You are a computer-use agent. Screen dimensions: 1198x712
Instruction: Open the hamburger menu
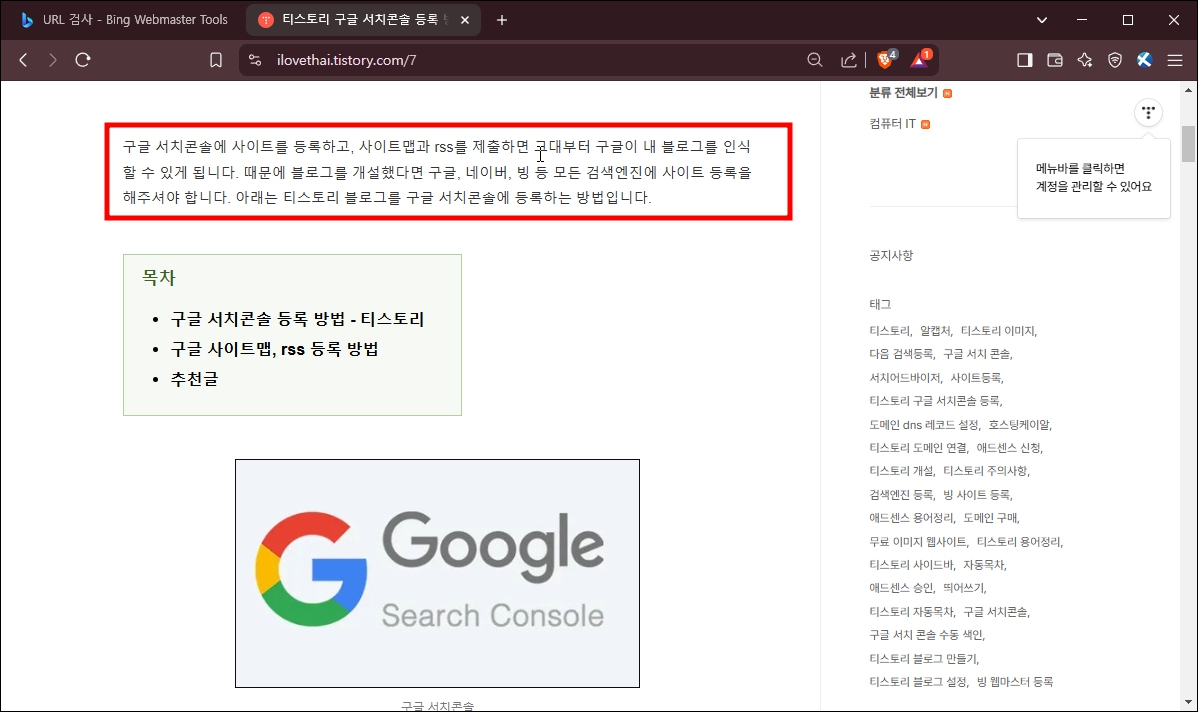1175,60
